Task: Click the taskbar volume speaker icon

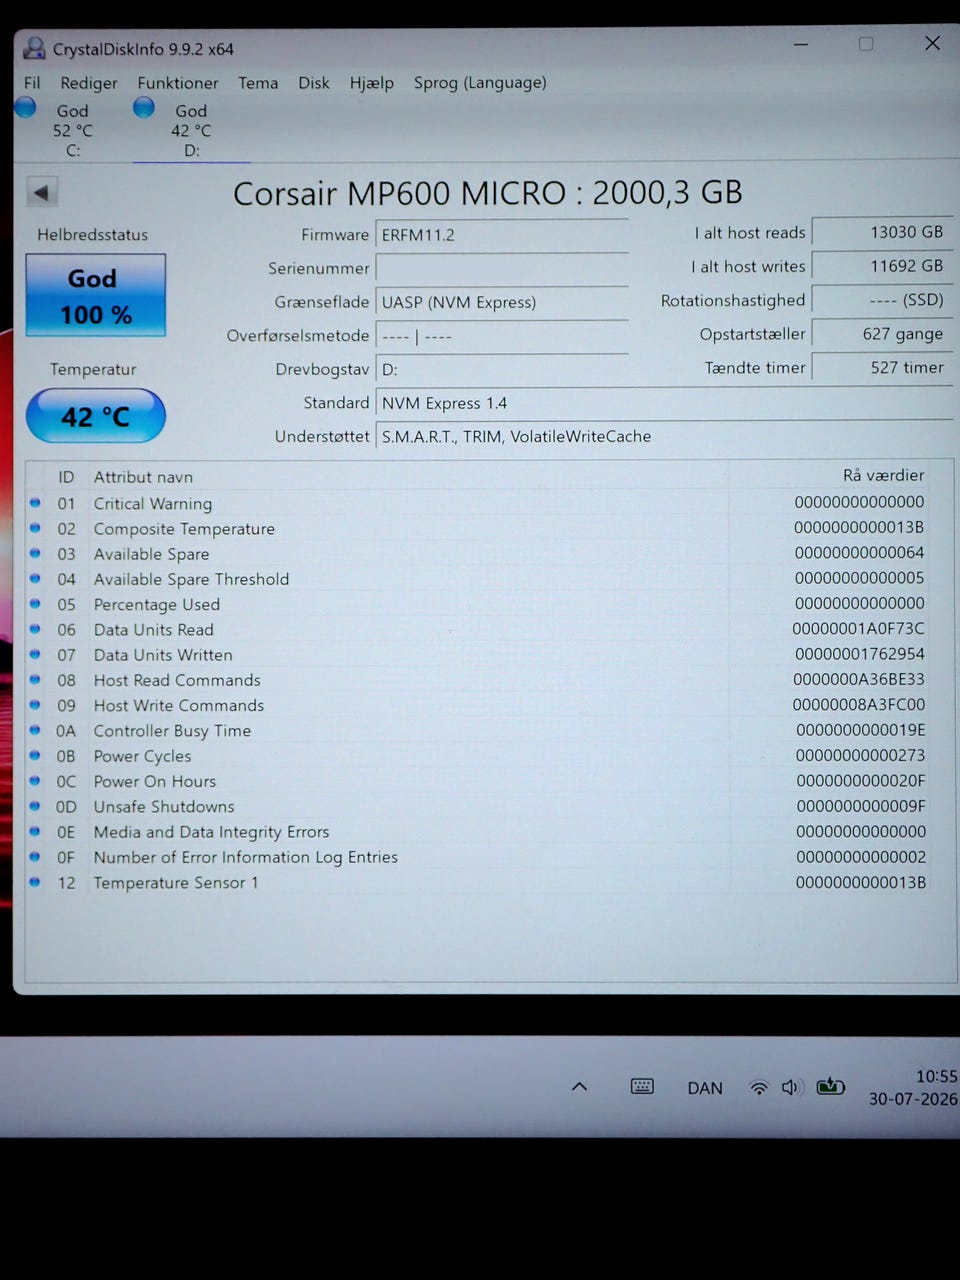Action: [x=790, y=1087]
